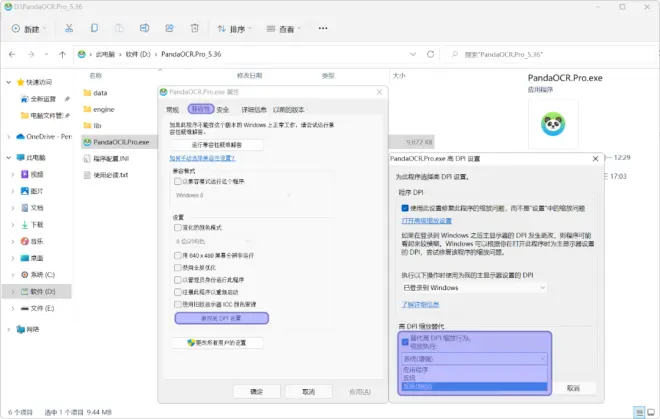This screenshot has height=419, width=660.
Task: Open the three-dot See more menu
Action: click(x=323, y=28)
